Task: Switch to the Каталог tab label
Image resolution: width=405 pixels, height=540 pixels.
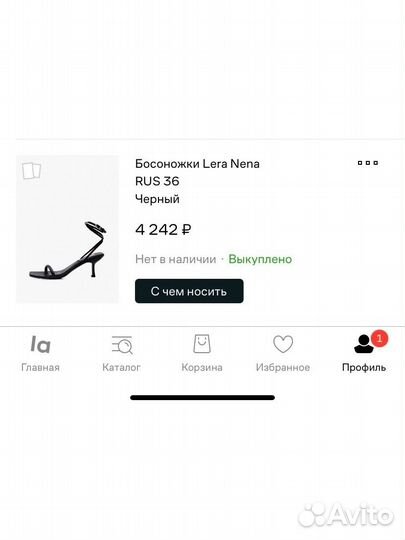Action: coord(122,367)
